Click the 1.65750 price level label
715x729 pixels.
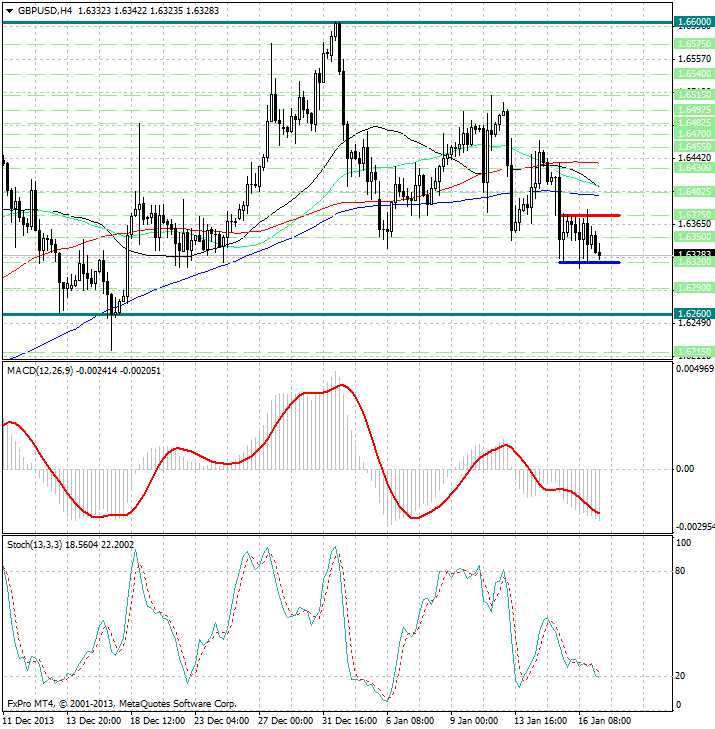694,44
